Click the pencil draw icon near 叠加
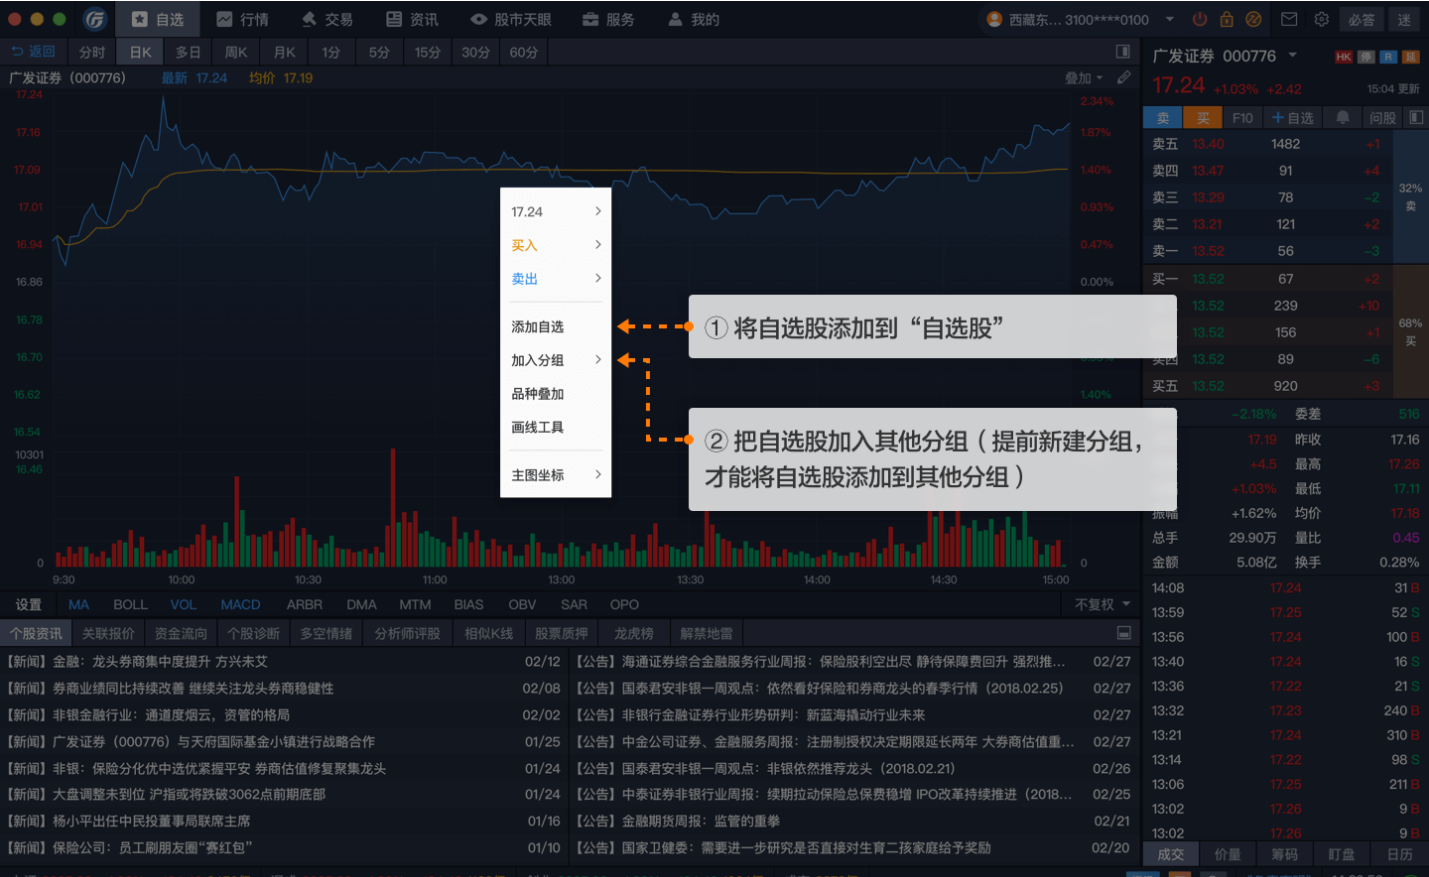This screenshot has width=1429, height=877. (1124, 77)
